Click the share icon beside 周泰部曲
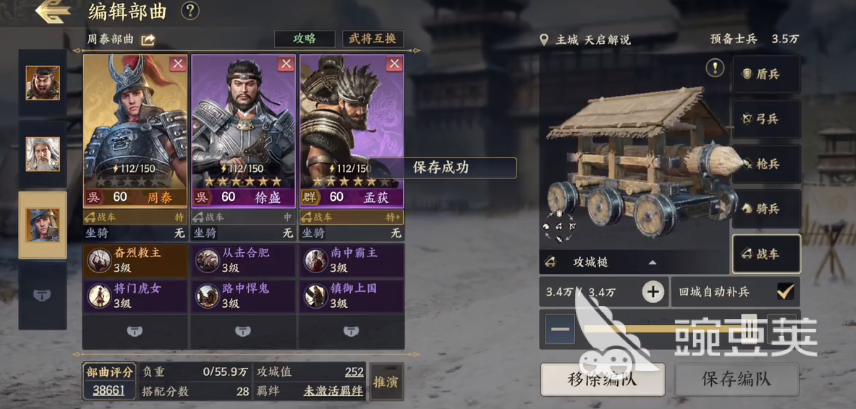 coord(148,40)
